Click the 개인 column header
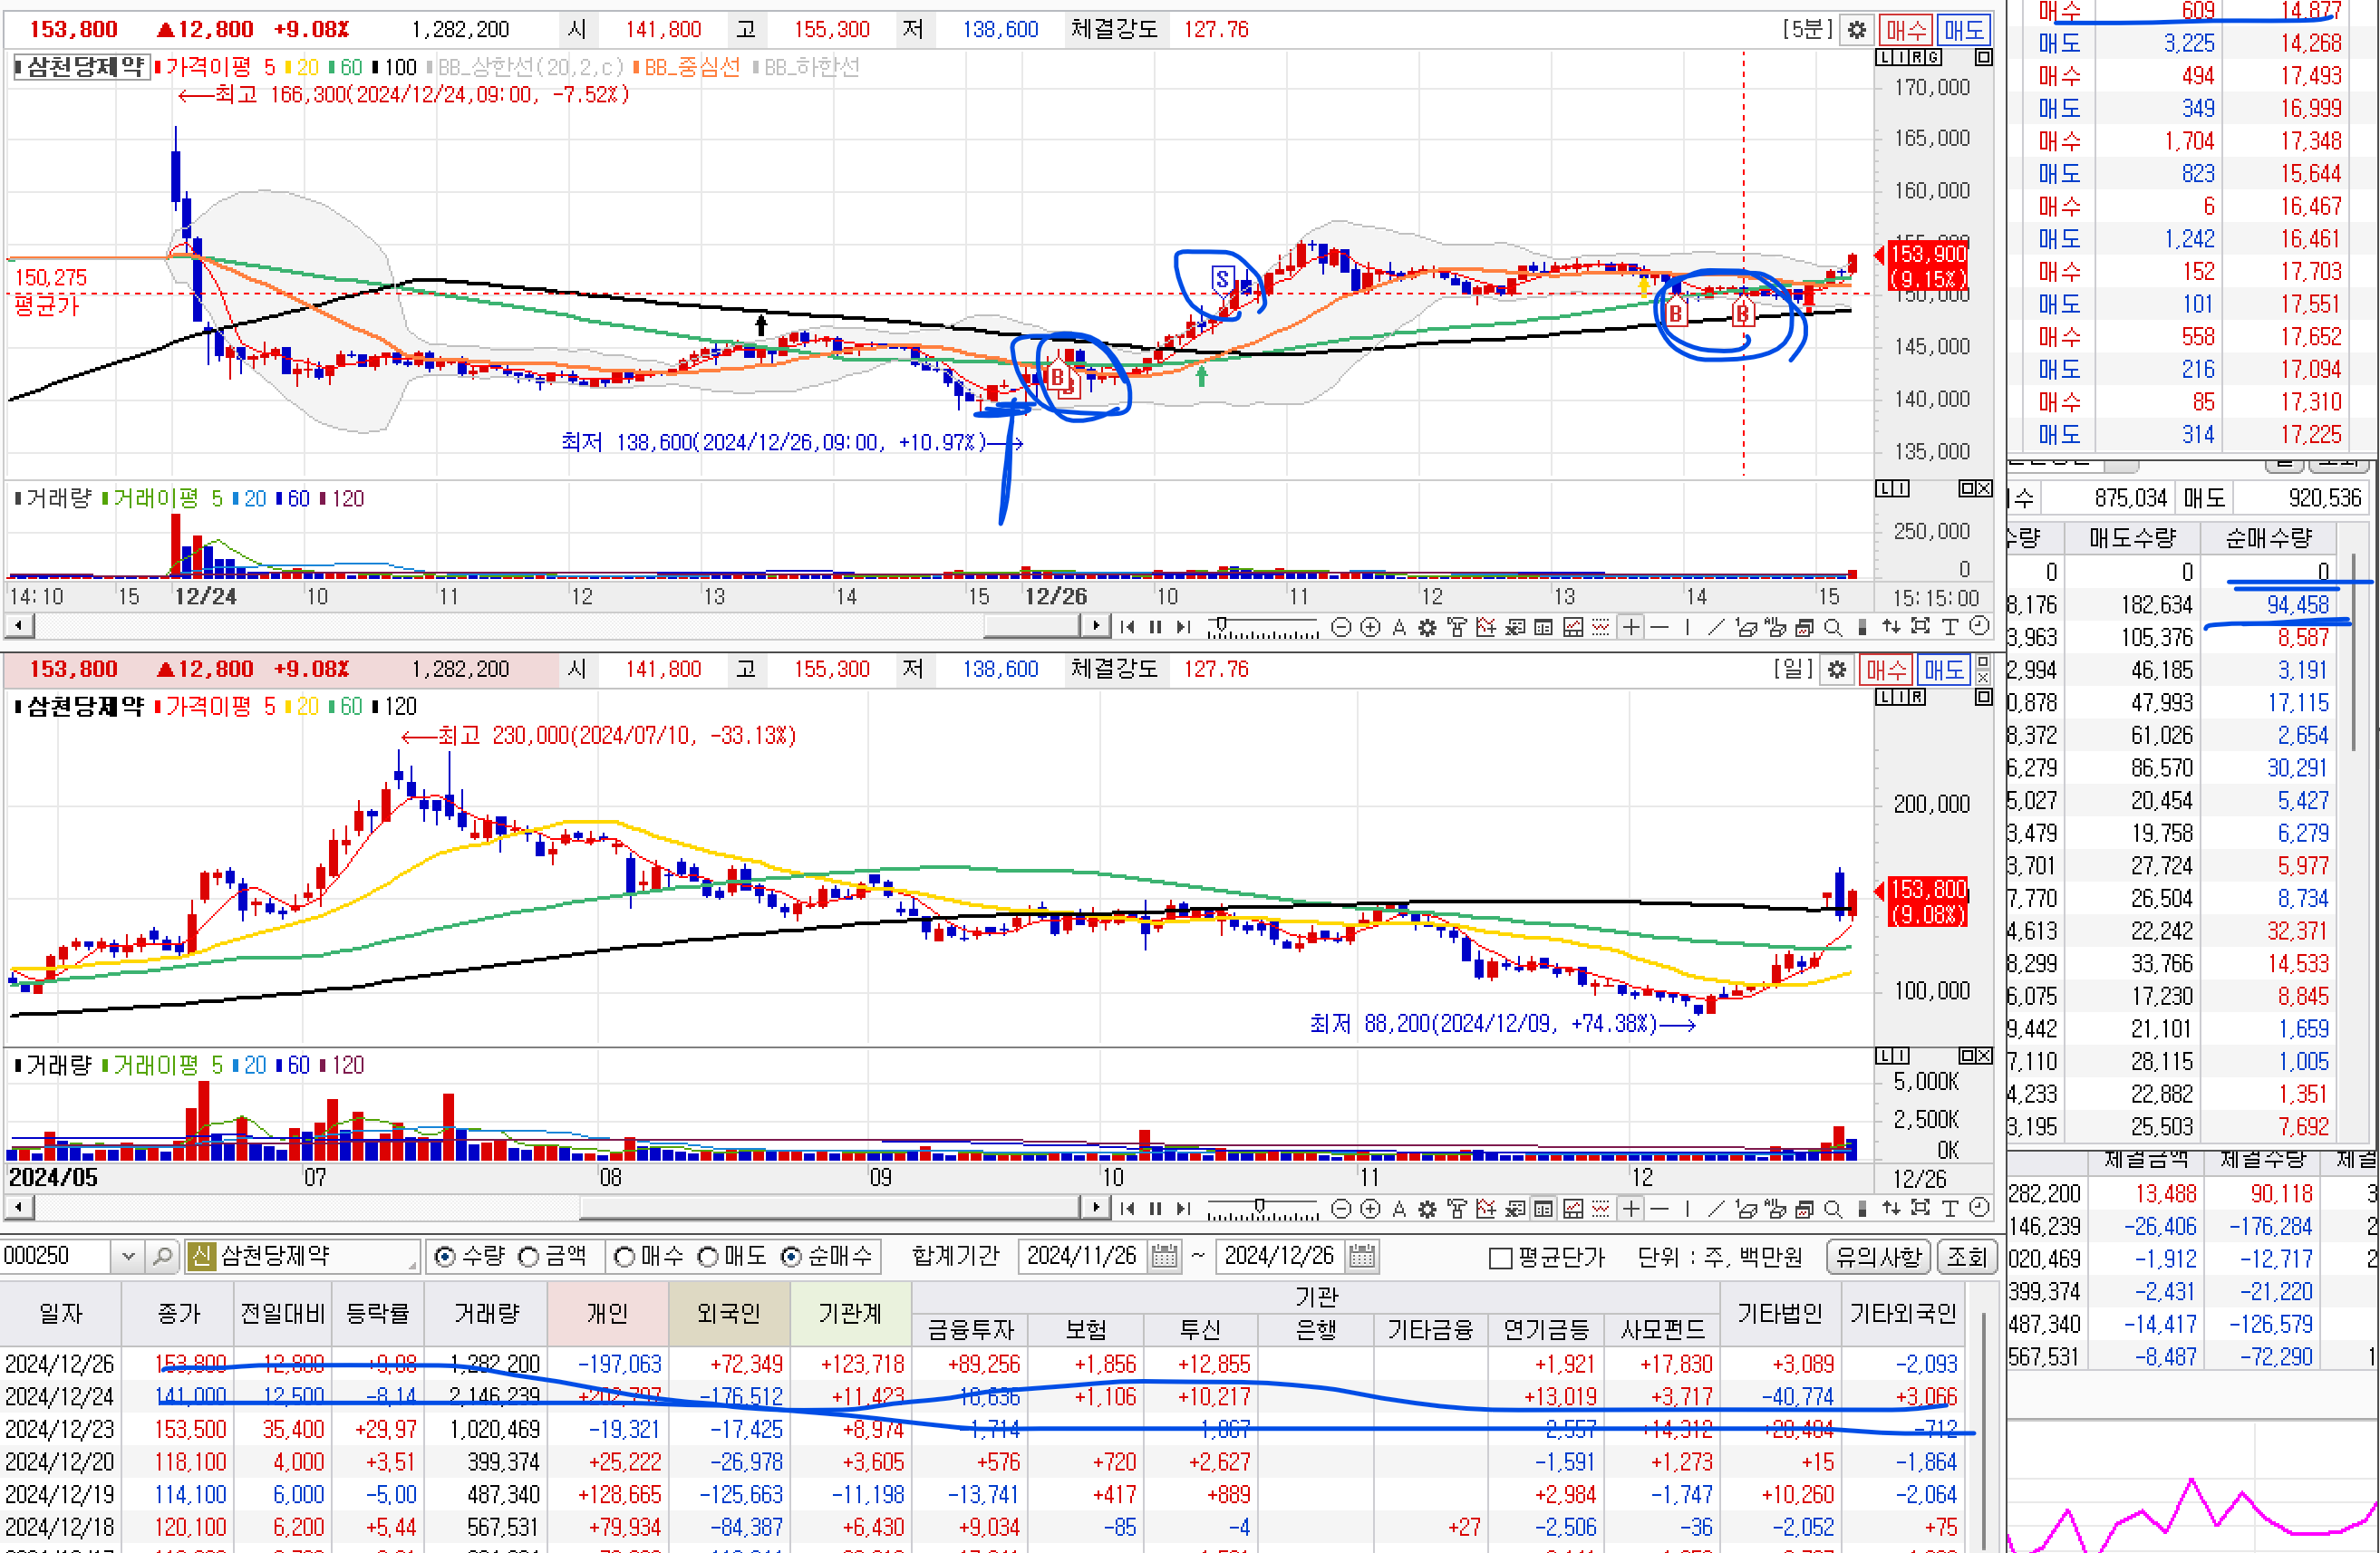Screen dimensions: 2380x1553 (607, 1313)
